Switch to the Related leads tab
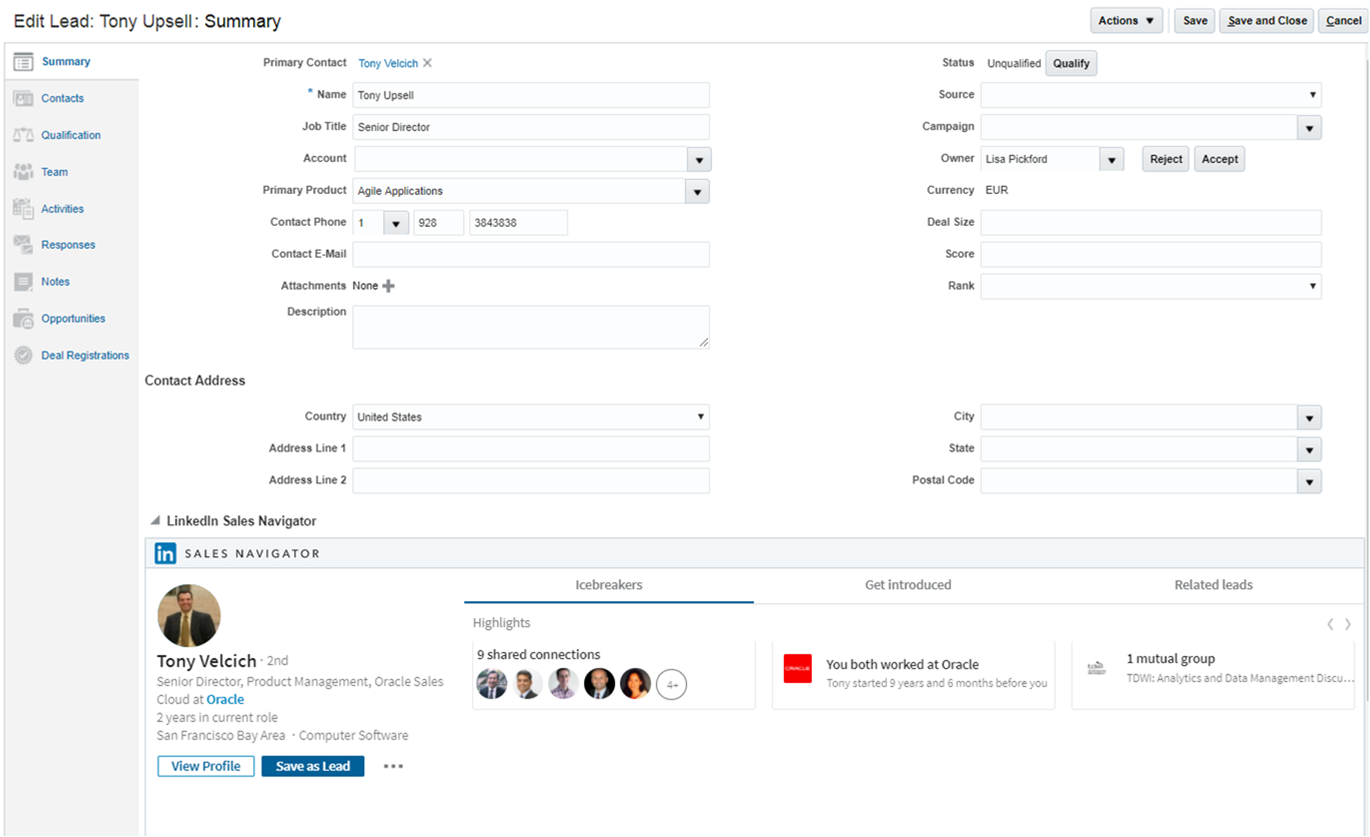1370x837 pixels. point(1213,585)
